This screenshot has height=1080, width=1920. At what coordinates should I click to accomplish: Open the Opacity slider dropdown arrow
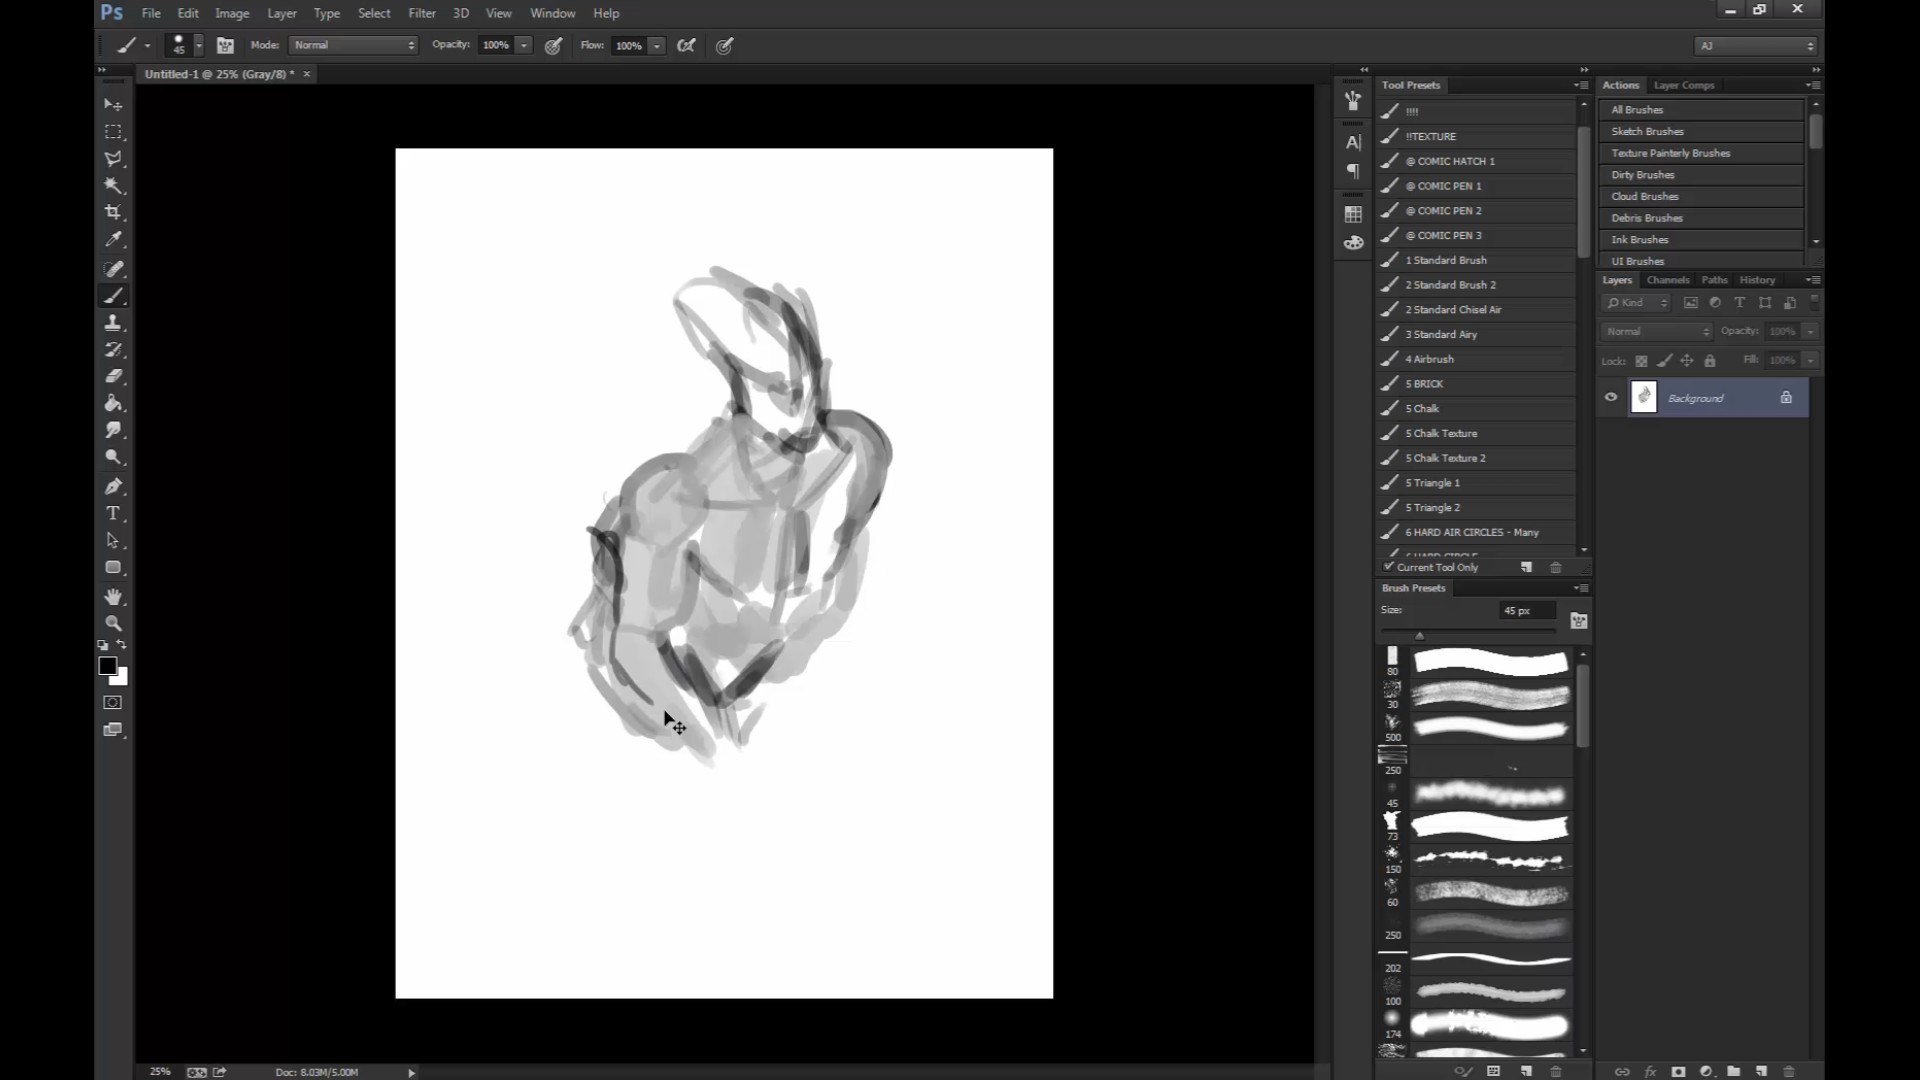524,45
